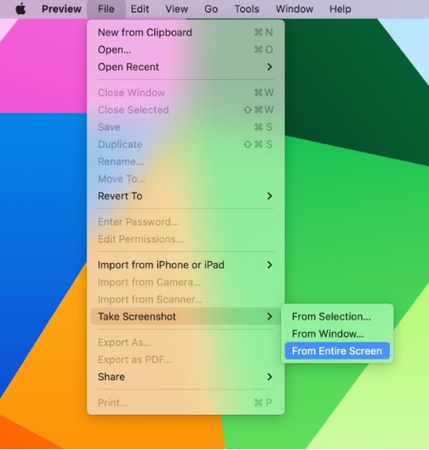Click the dimmed Edit Permissions... item
This screenshot has height=450, width=429.
click(x=186, y=239)
